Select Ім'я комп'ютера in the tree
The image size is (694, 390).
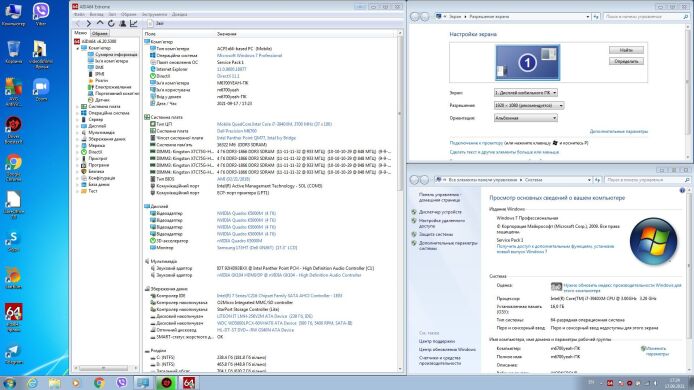[x=112, y=61]
